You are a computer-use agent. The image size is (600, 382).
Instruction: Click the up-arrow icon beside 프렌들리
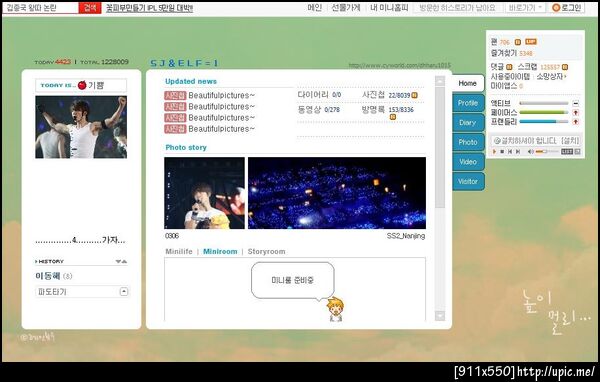pyautogui.click(x=575, y=122)
